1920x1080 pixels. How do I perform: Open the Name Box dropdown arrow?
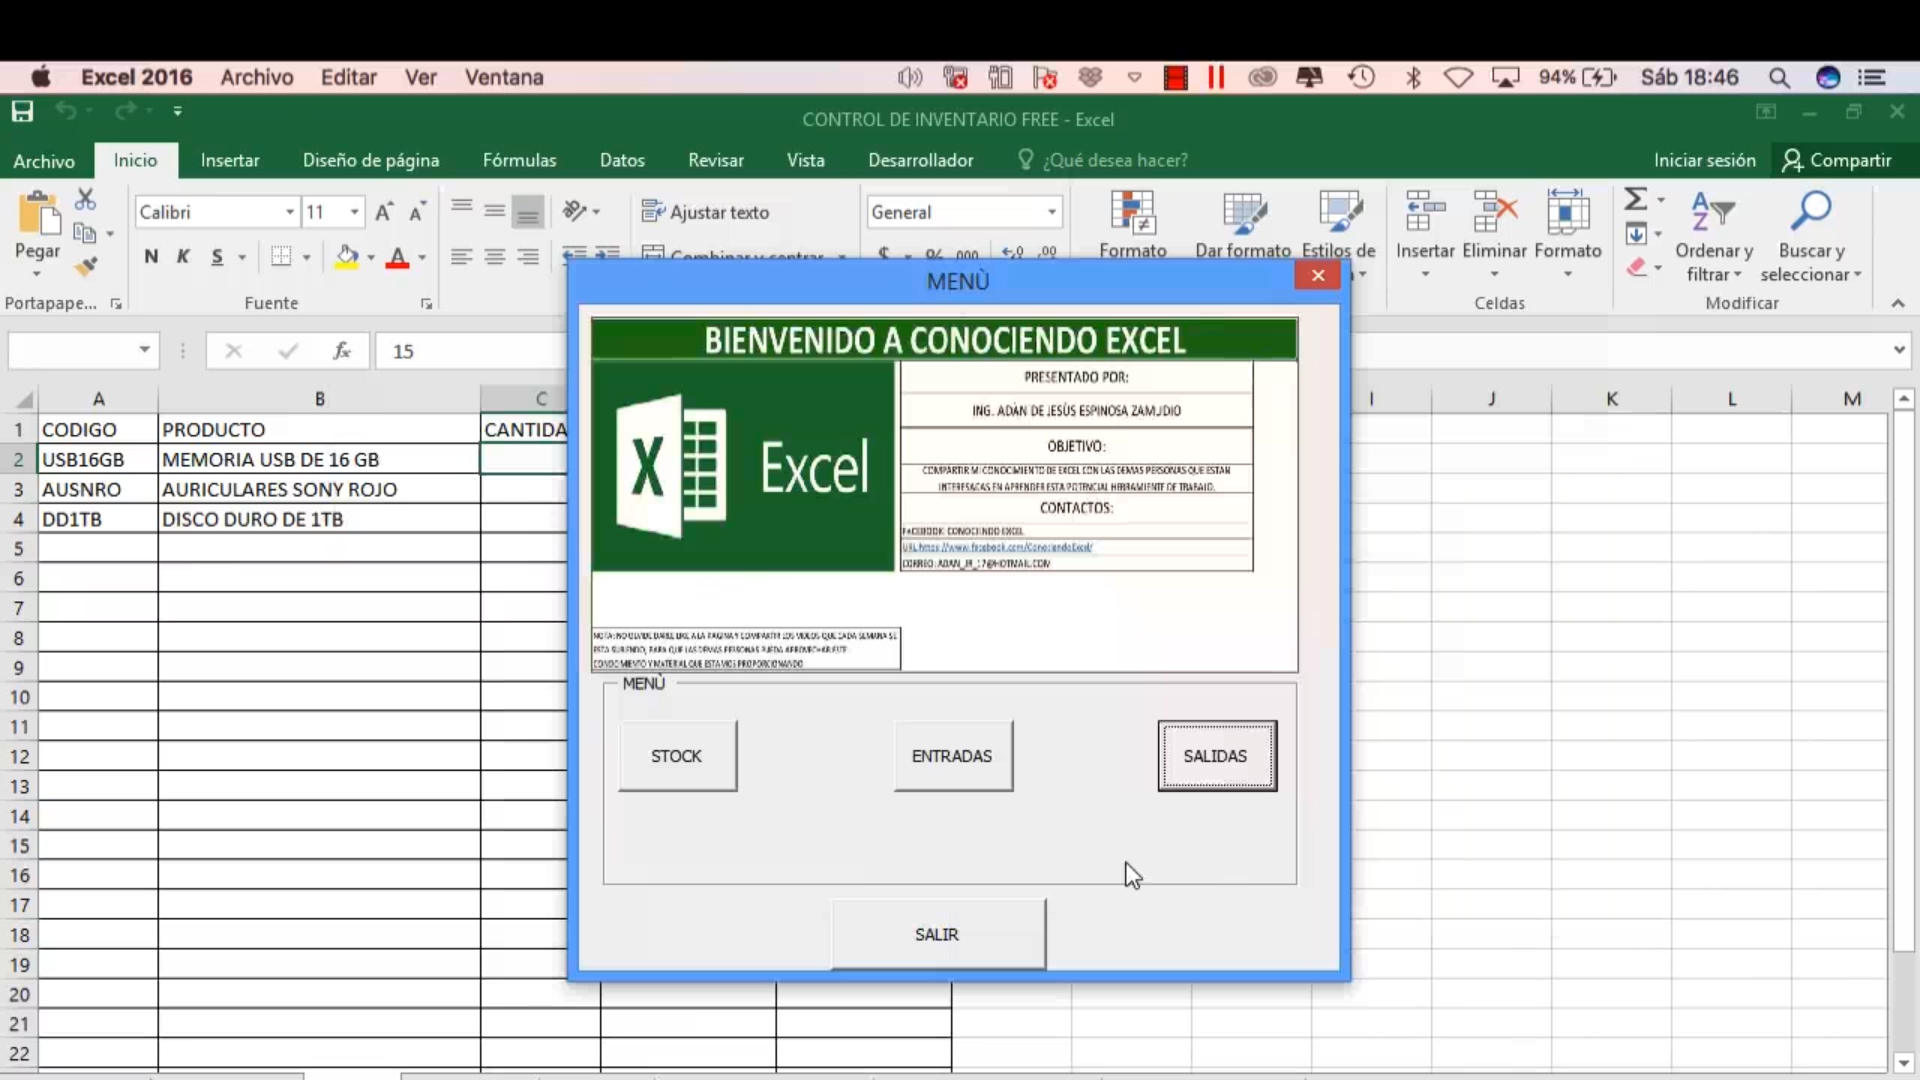(144, 349)
